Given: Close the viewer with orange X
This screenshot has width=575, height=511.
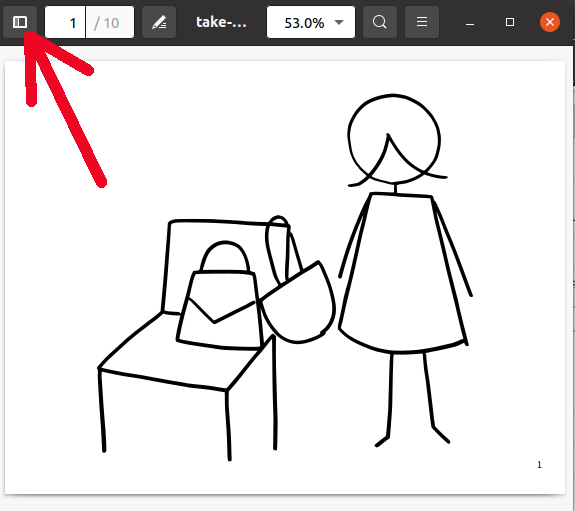Looking at the screenshot, I should [550, 22].
